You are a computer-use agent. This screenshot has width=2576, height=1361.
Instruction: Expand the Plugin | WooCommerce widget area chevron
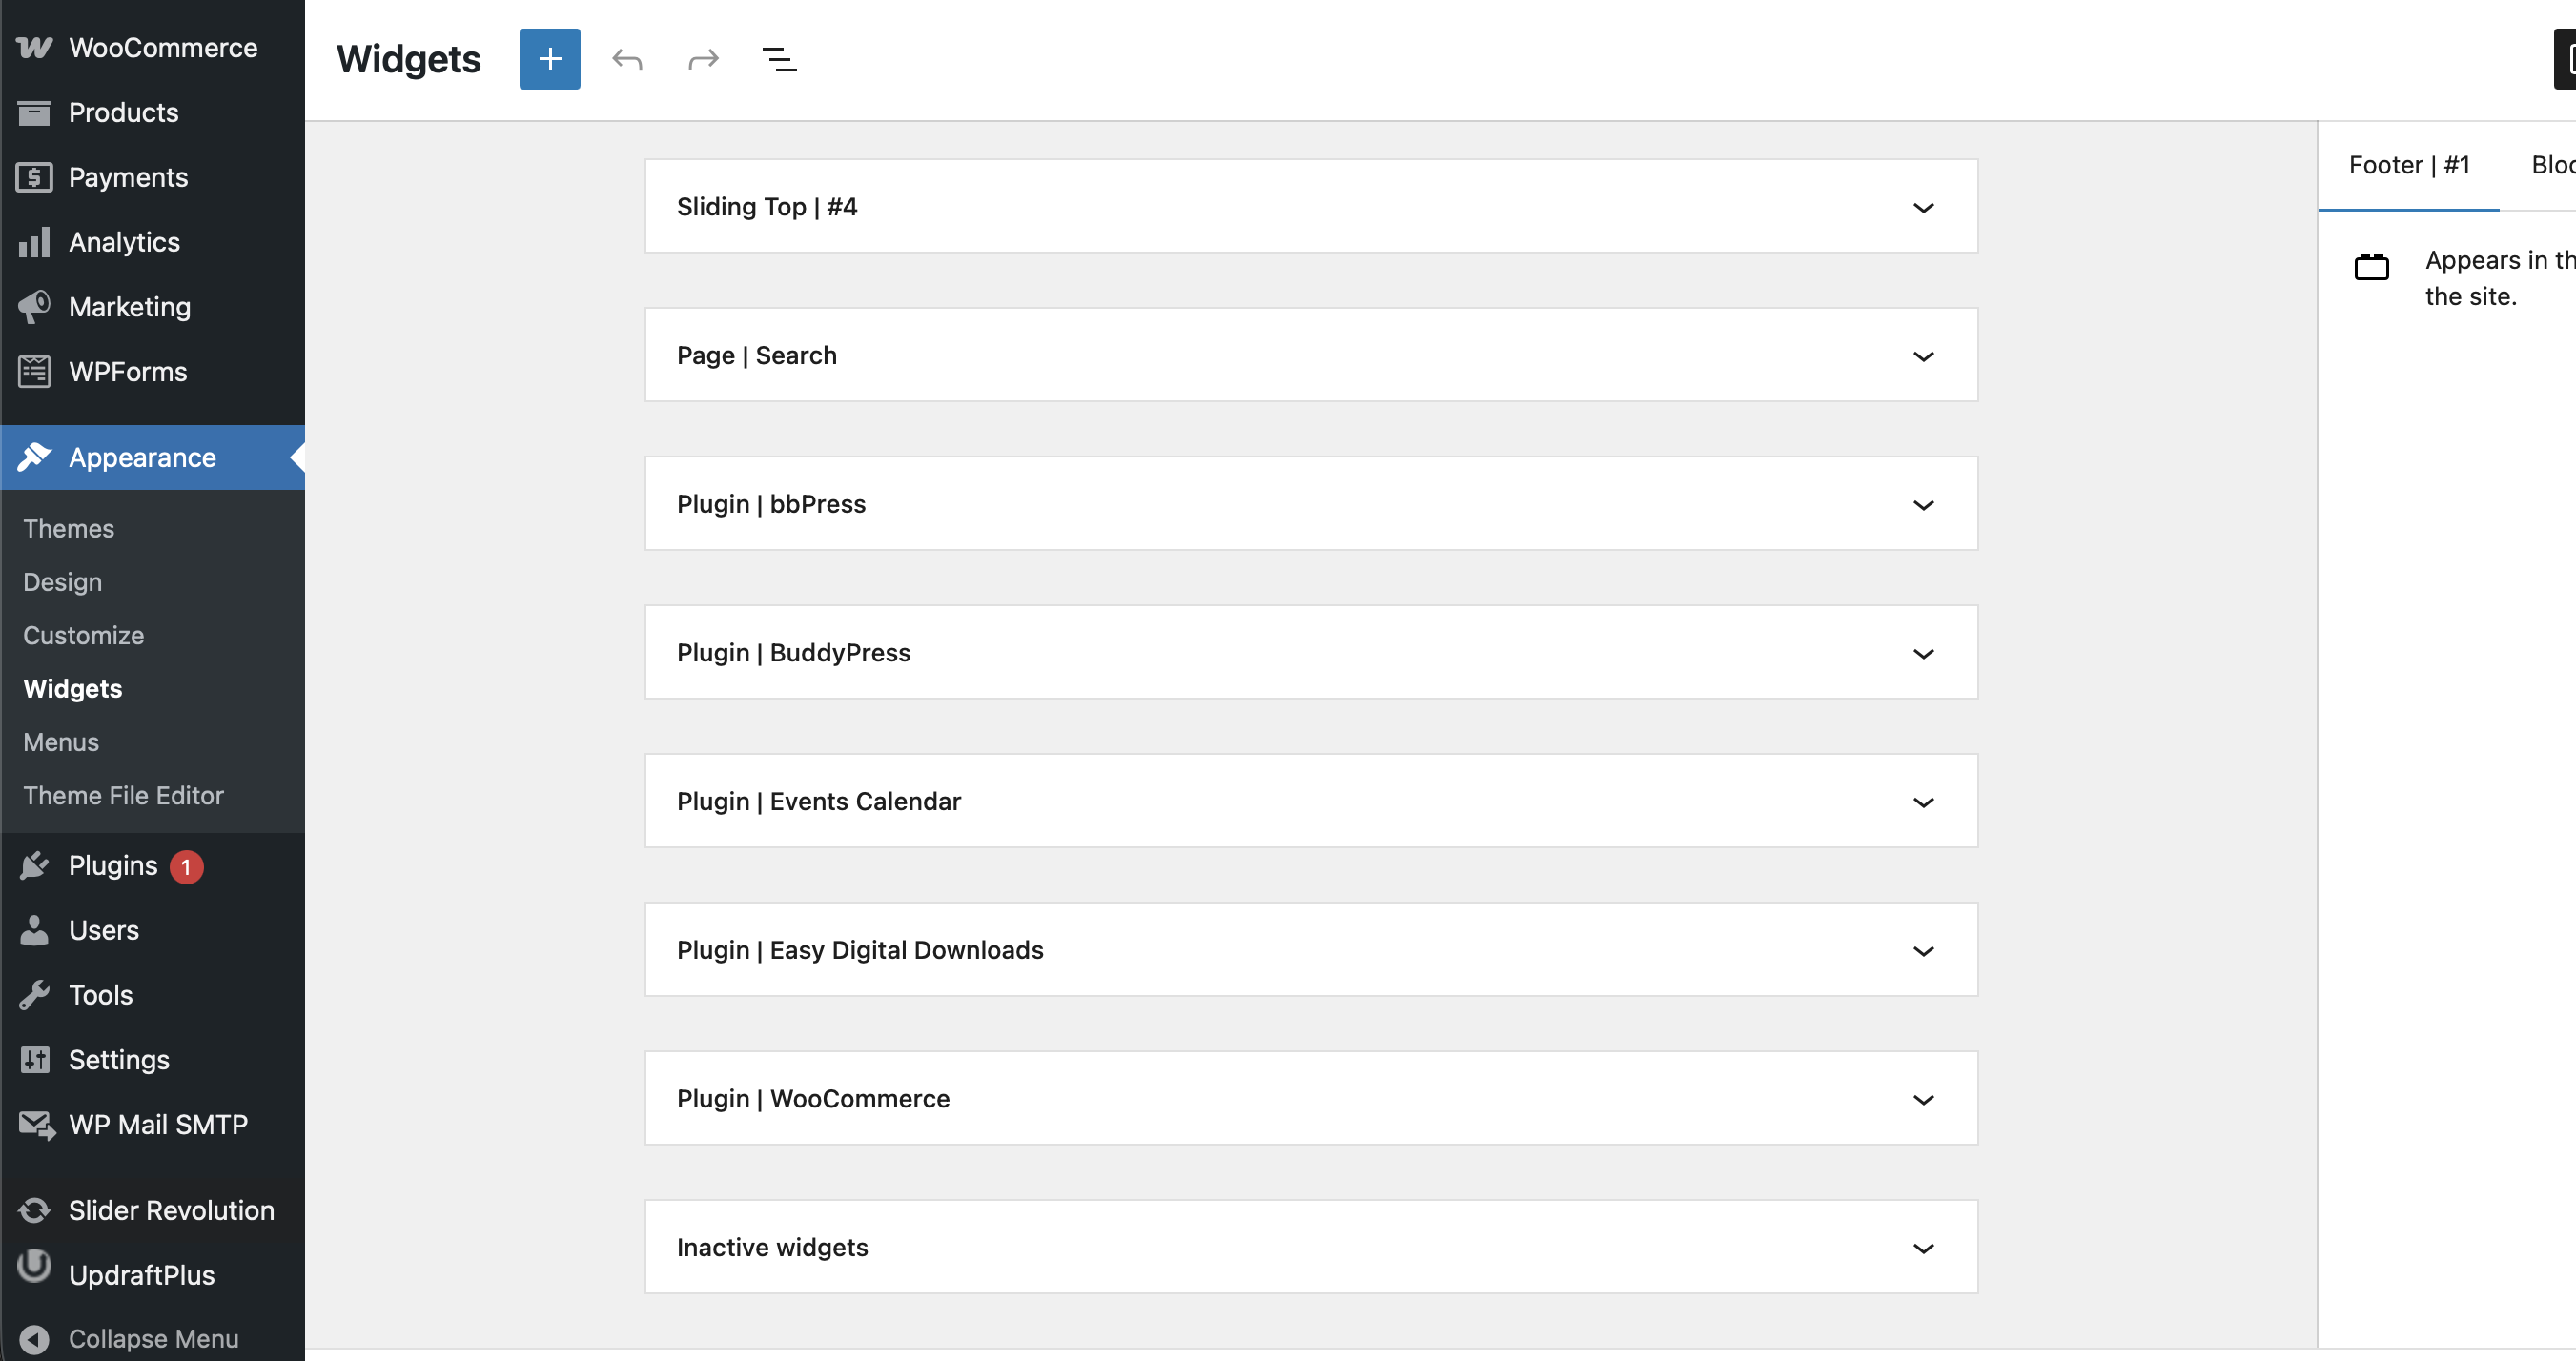click(1922, 1099)
